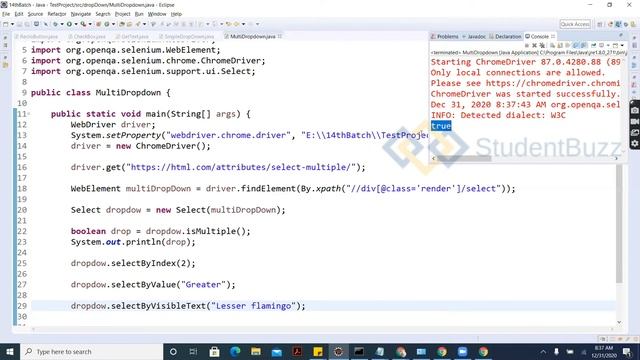Open File Explorer from the taskbar
This screenshot has height=360, width=640.
(256, 351)
